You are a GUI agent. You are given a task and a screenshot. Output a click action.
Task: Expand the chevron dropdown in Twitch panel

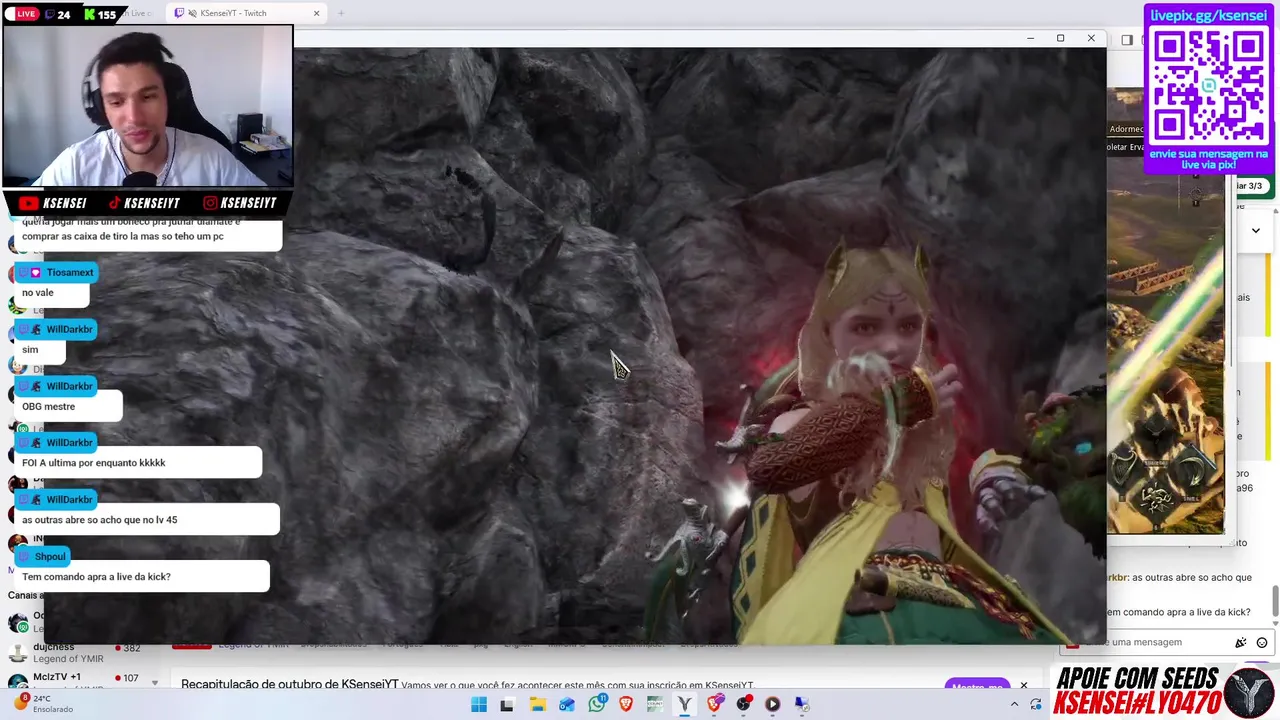(1256, 231)
